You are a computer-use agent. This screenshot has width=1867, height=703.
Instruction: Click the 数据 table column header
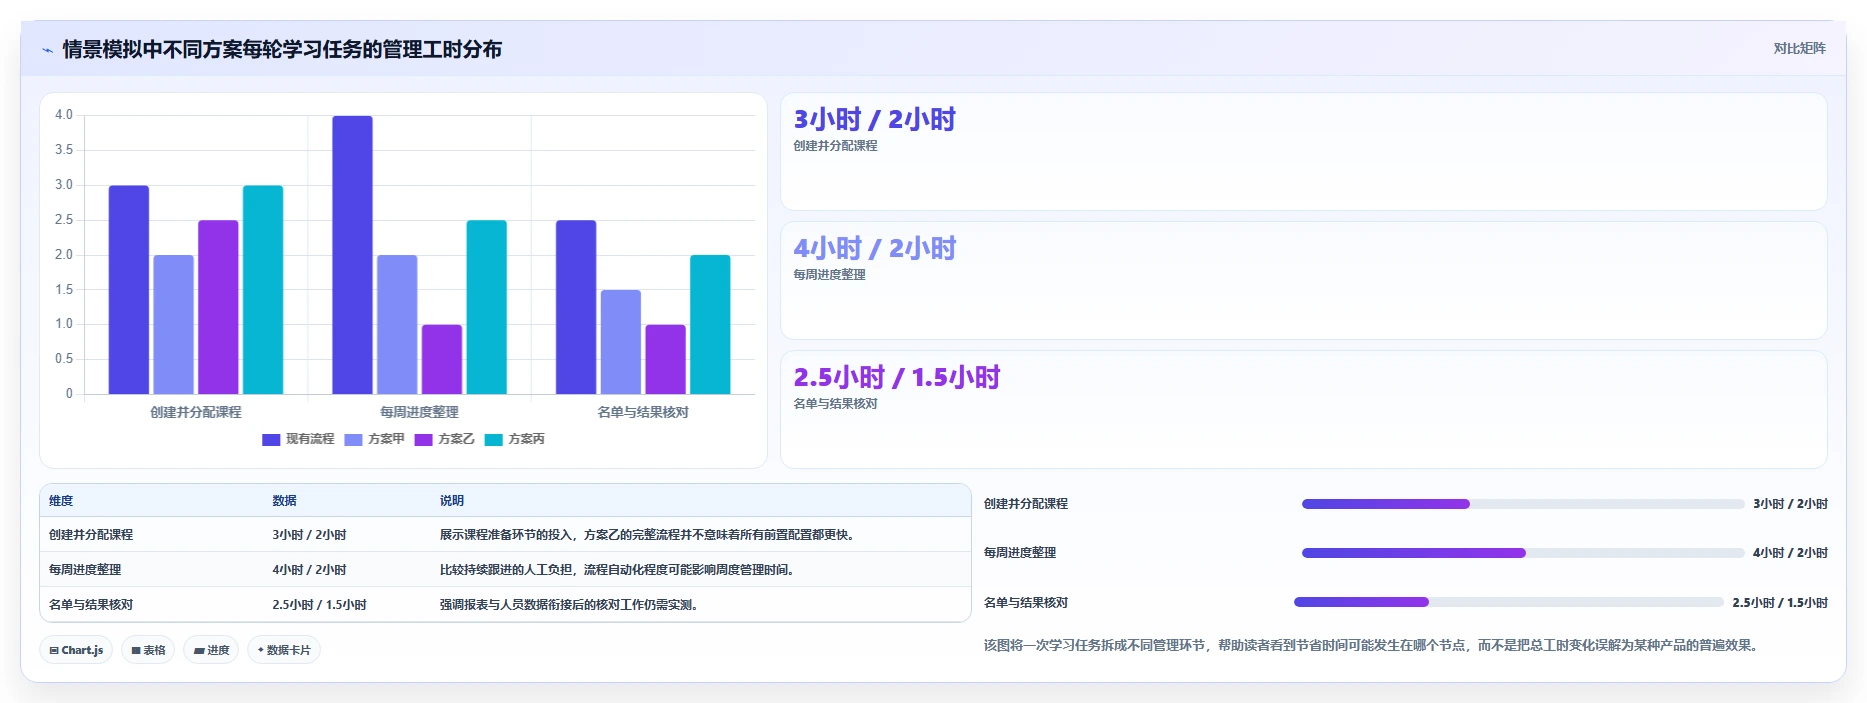(284, 501)
